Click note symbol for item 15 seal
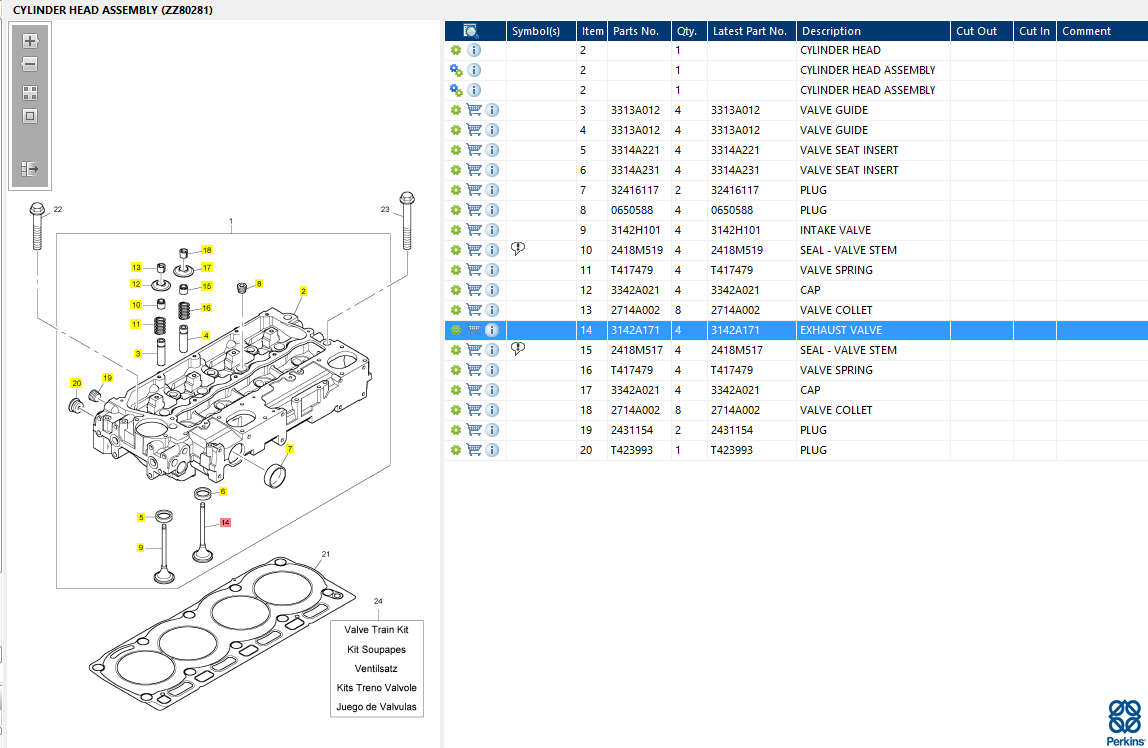This screenshot has height=748, width=1148. click(x=518, y=349)
